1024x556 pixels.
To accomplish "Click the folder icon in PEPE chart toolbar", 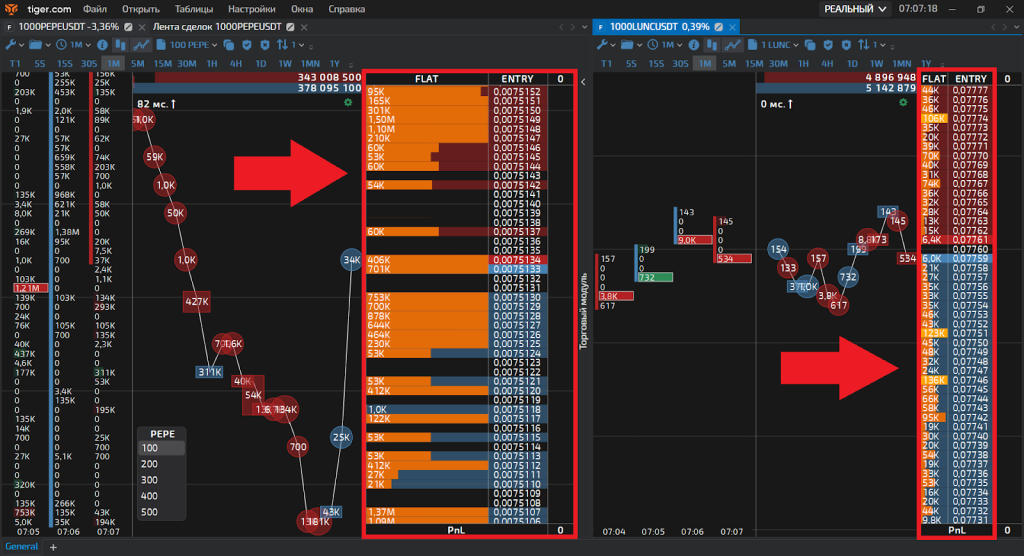I will pos(35,45).
